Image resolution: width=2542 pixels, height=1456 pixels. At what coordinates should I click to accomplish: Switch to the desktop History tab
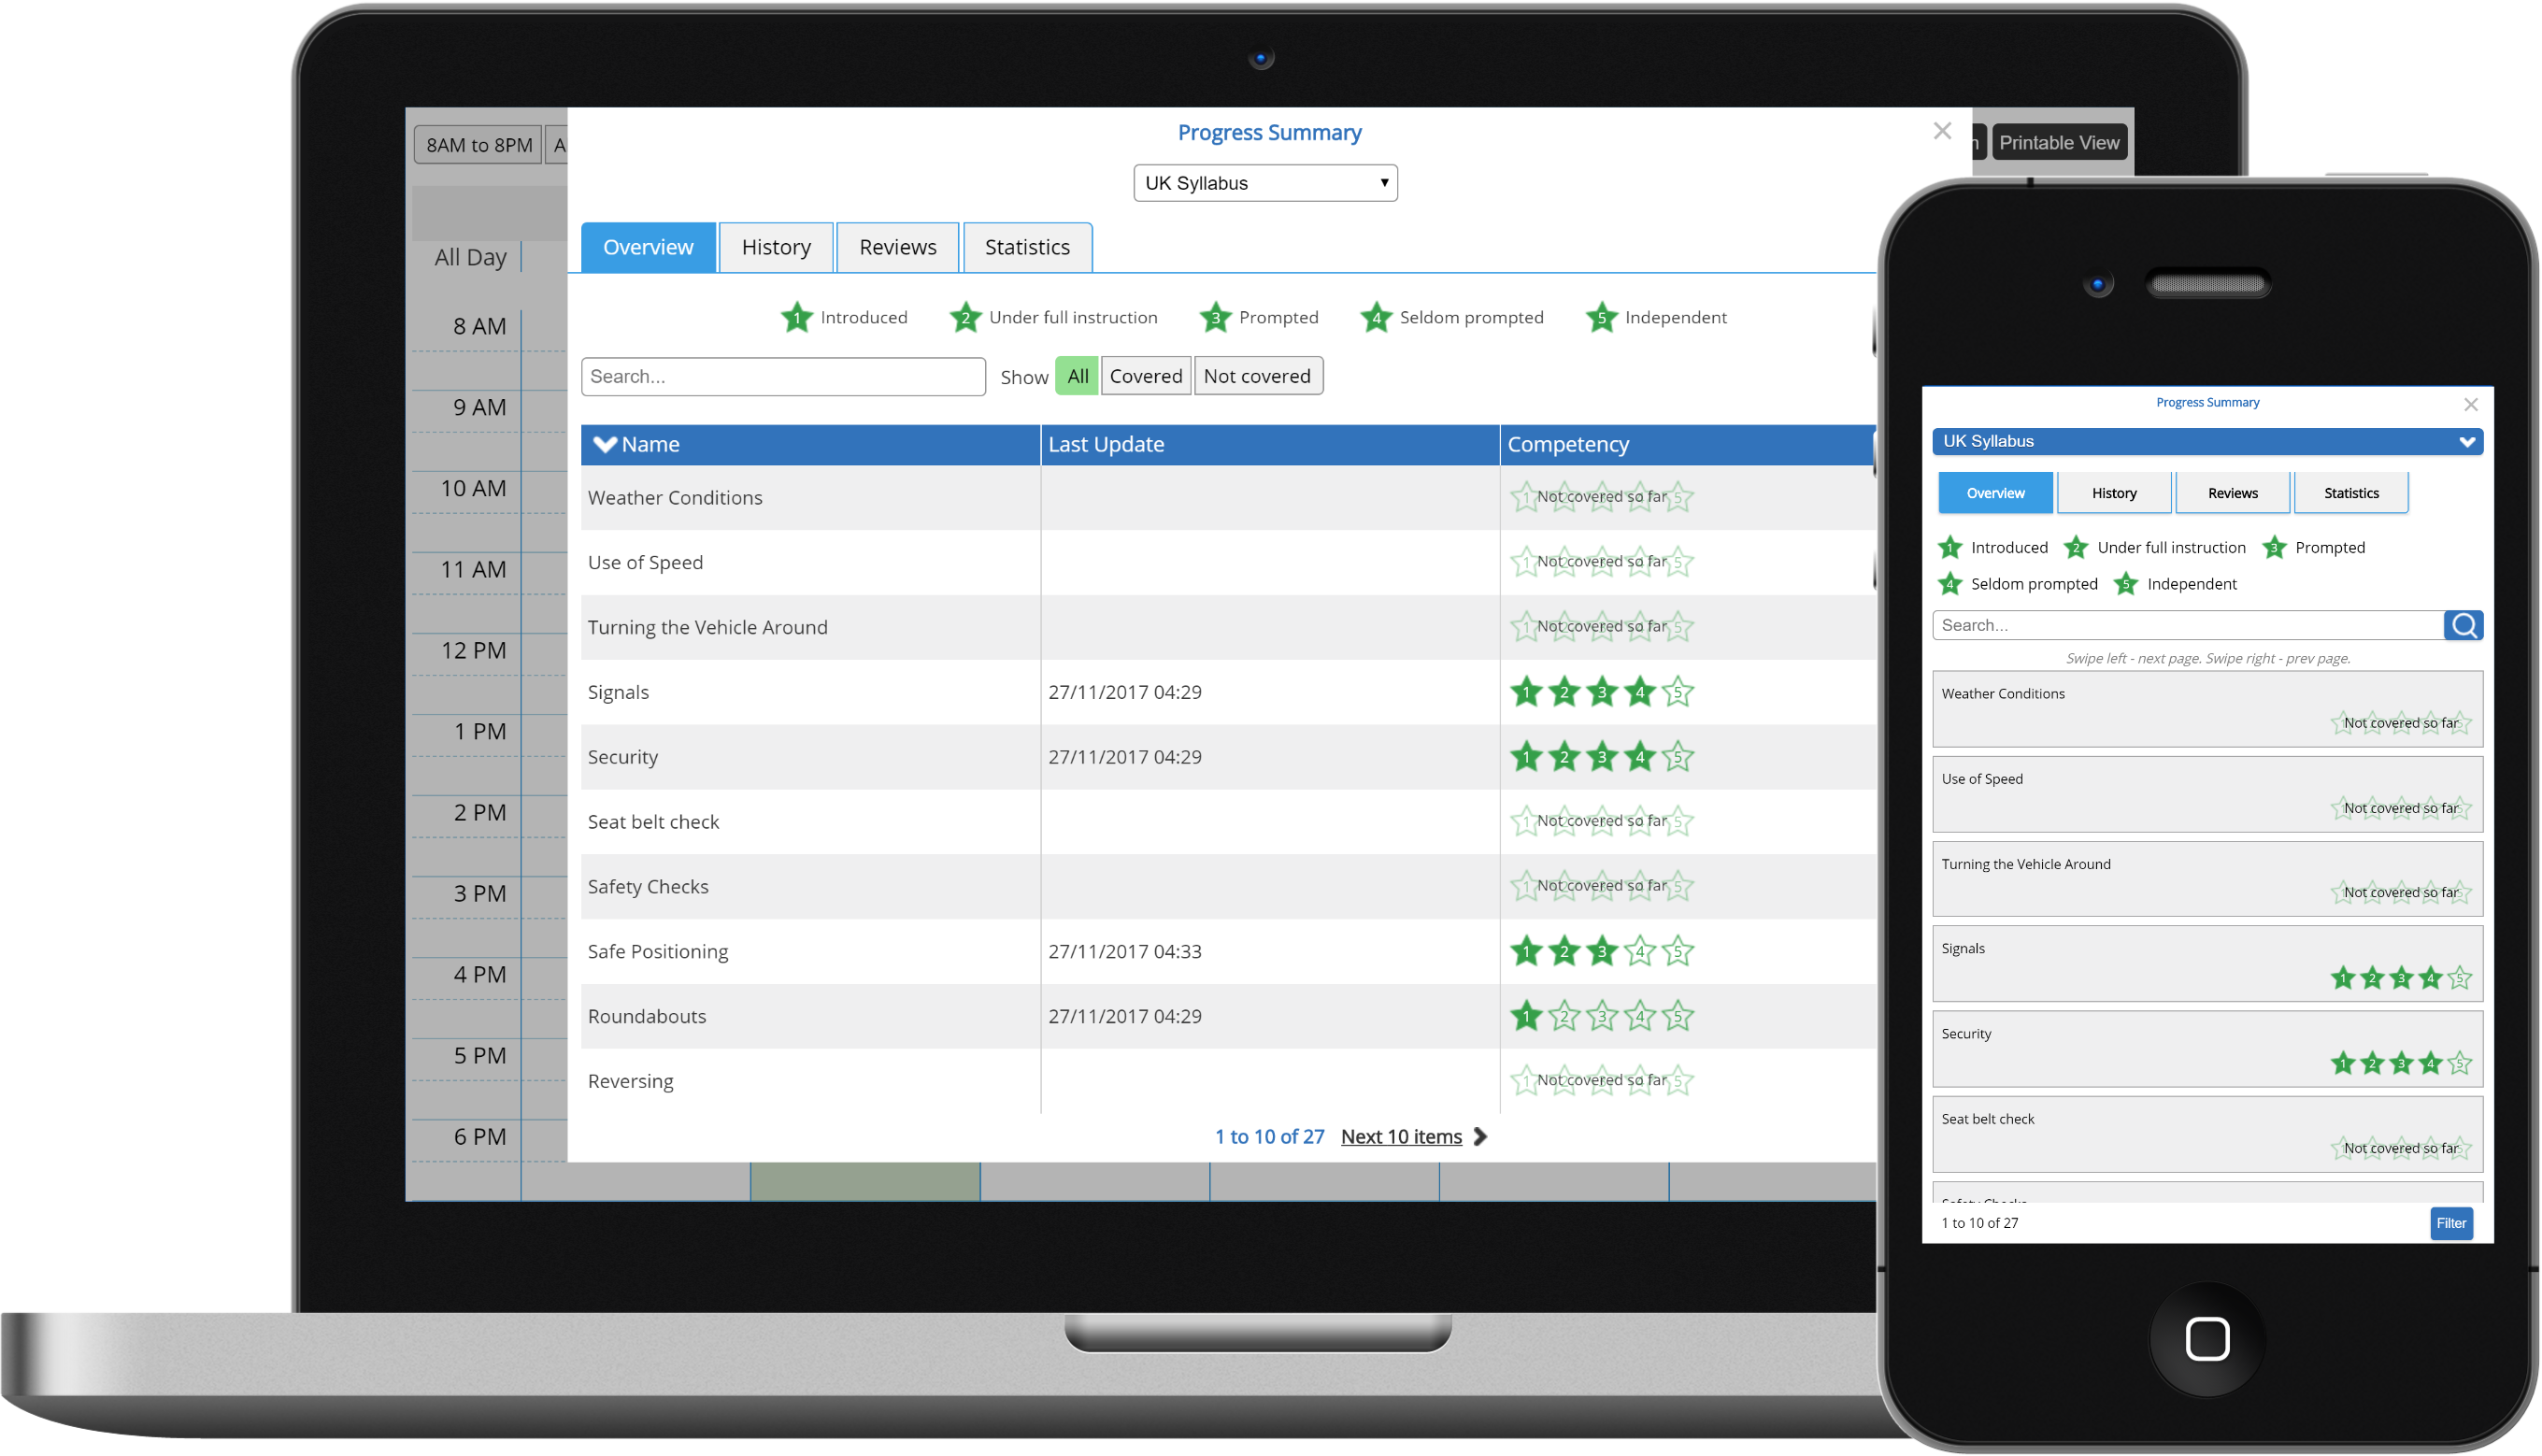pos(776,247)
